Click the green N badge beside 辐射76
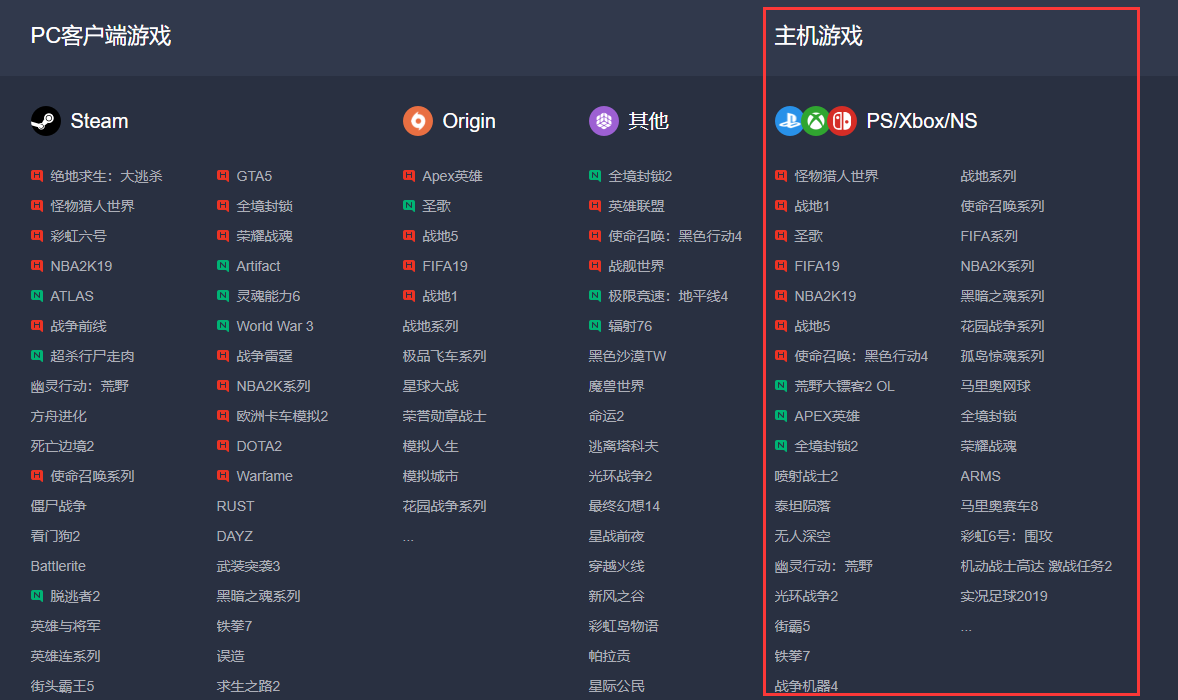The image size is (1178, 700). 595,326
